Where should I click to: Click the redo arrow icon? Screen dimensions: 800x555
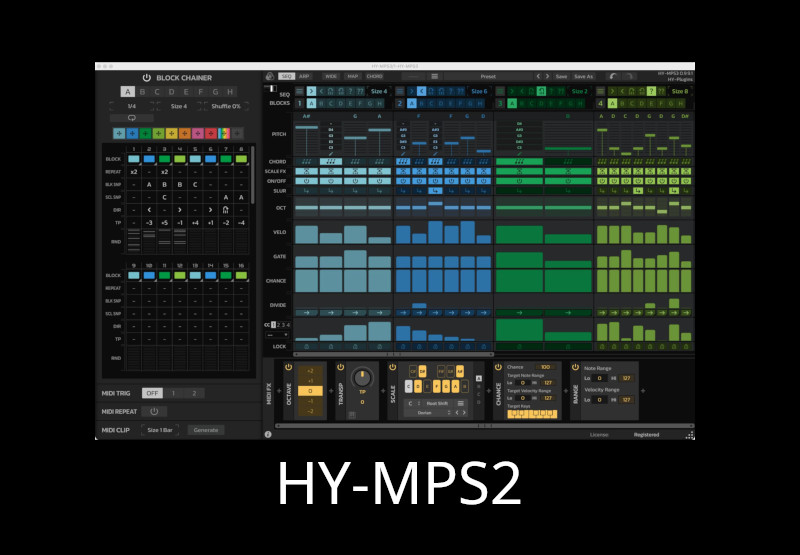(629, 77)
